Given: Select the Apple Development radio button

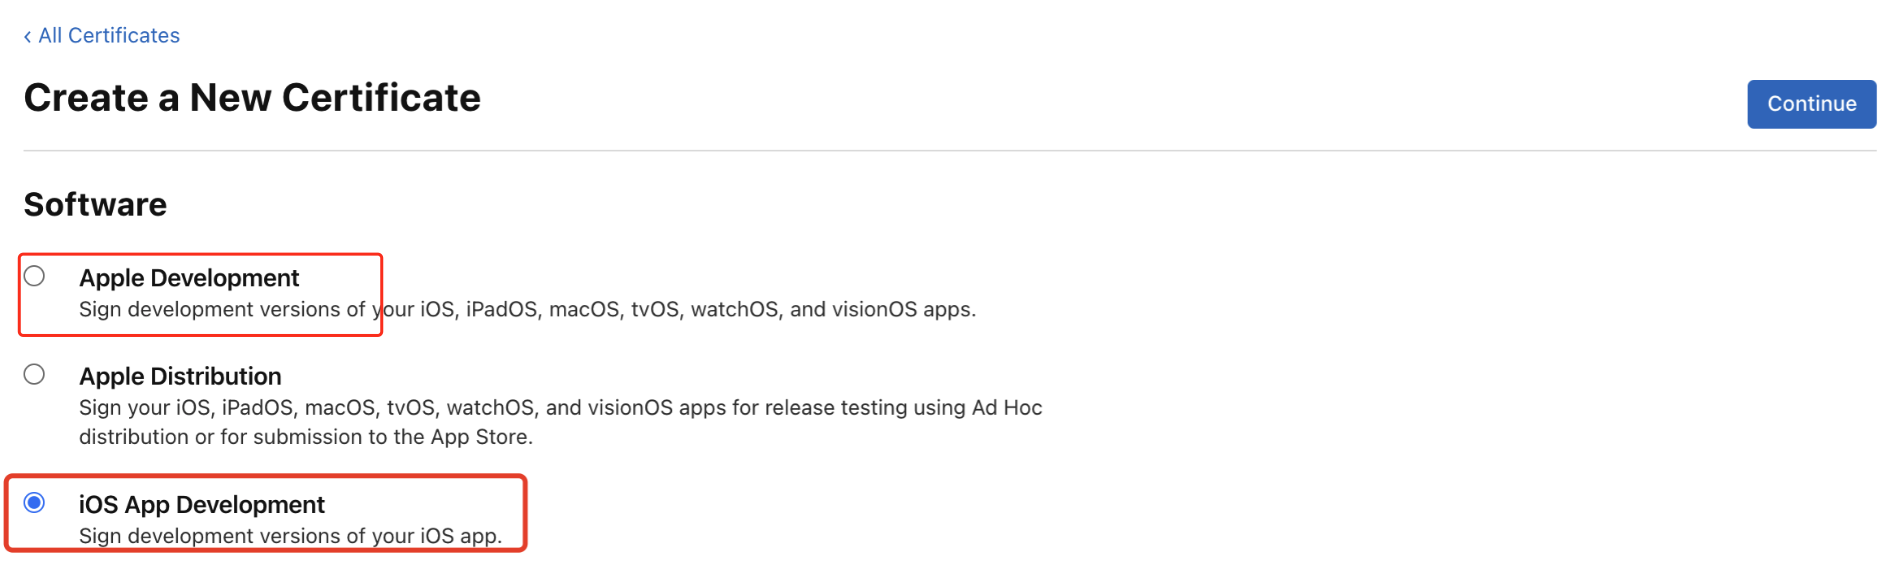Looking at the screenshot, I should tap(35, 276).
